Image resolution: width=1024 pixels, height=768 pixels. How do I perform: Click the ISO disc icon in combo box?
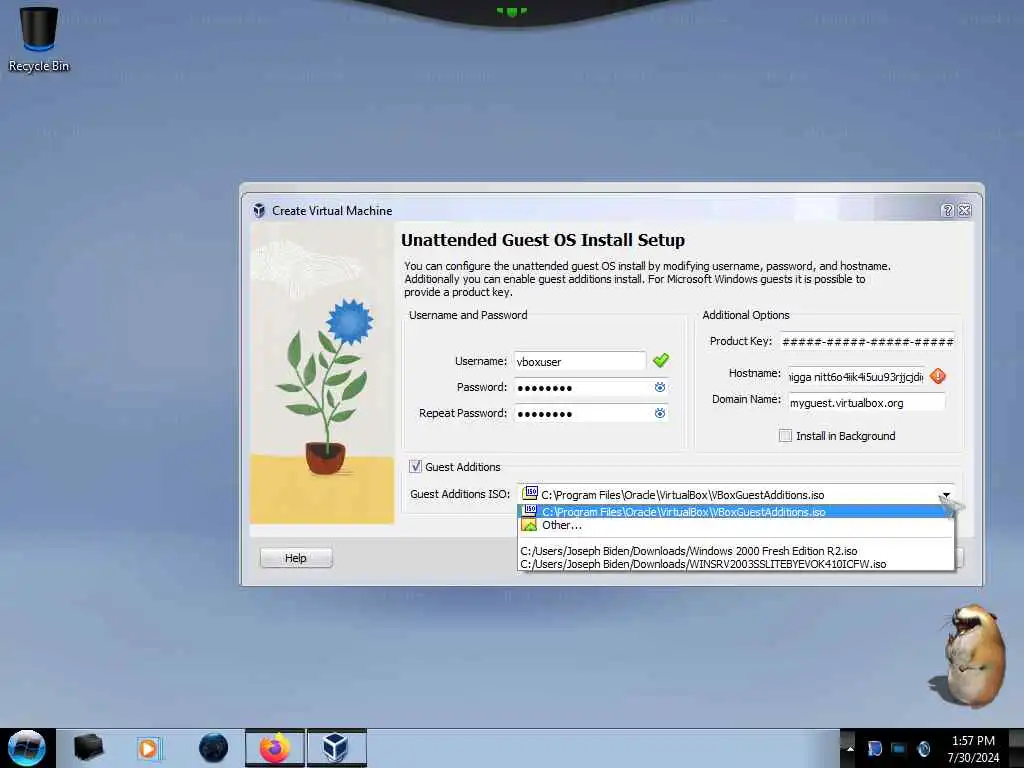(530, 493)
